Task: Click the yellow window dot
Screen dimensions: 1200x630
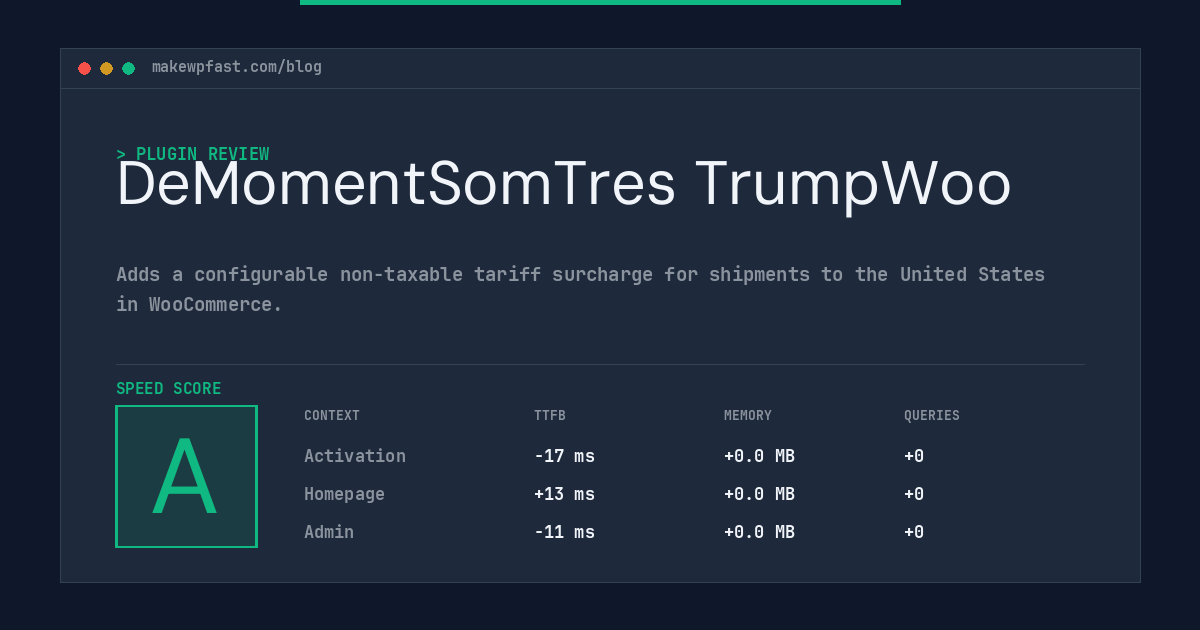Action: tap(106, 68)
